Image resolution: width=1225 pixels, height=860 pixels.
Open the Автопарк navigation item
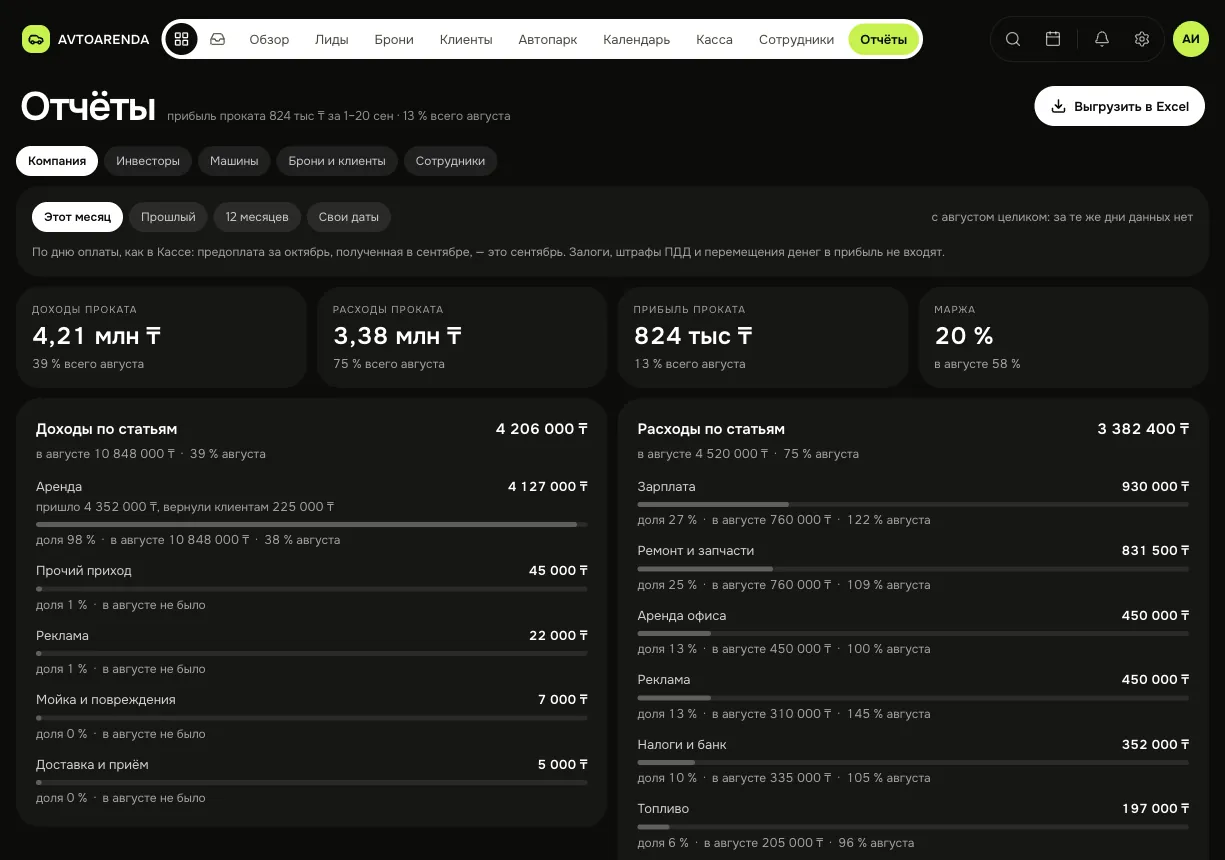point(548,40)
